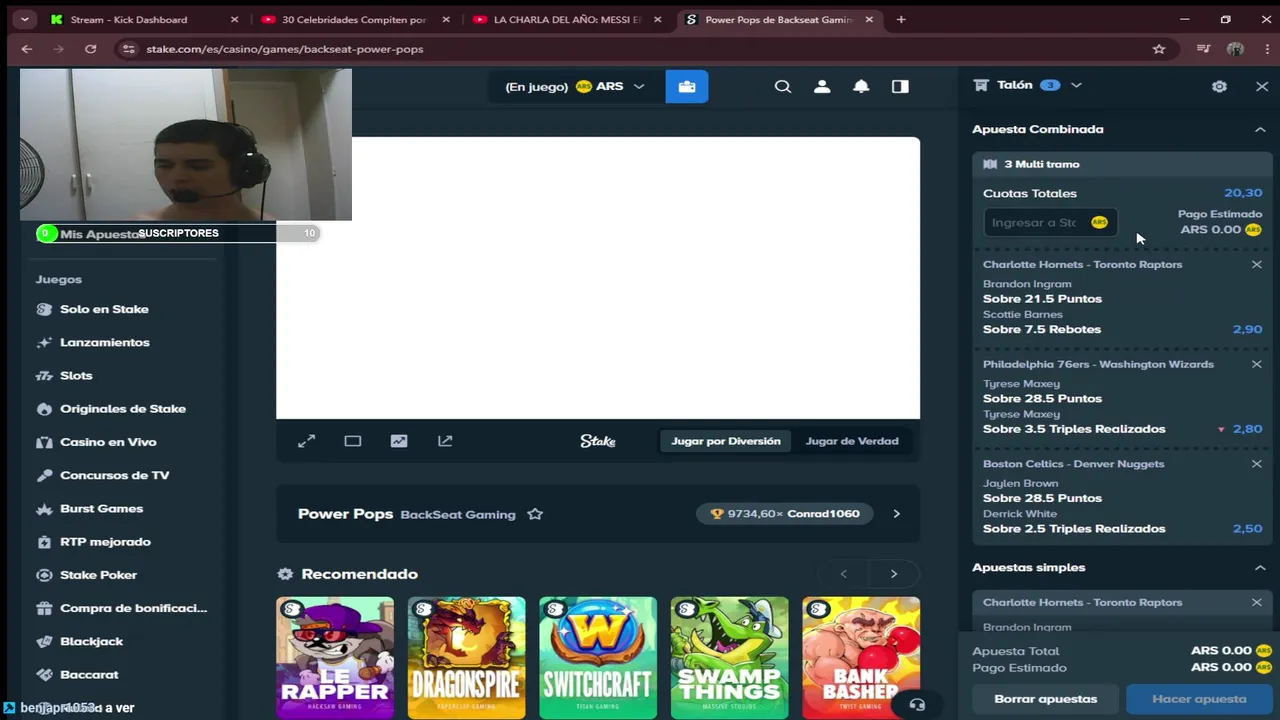Open Swamp Things game thumbnail
Screen dimensions: 1280x720
click(x=730, y=658)
